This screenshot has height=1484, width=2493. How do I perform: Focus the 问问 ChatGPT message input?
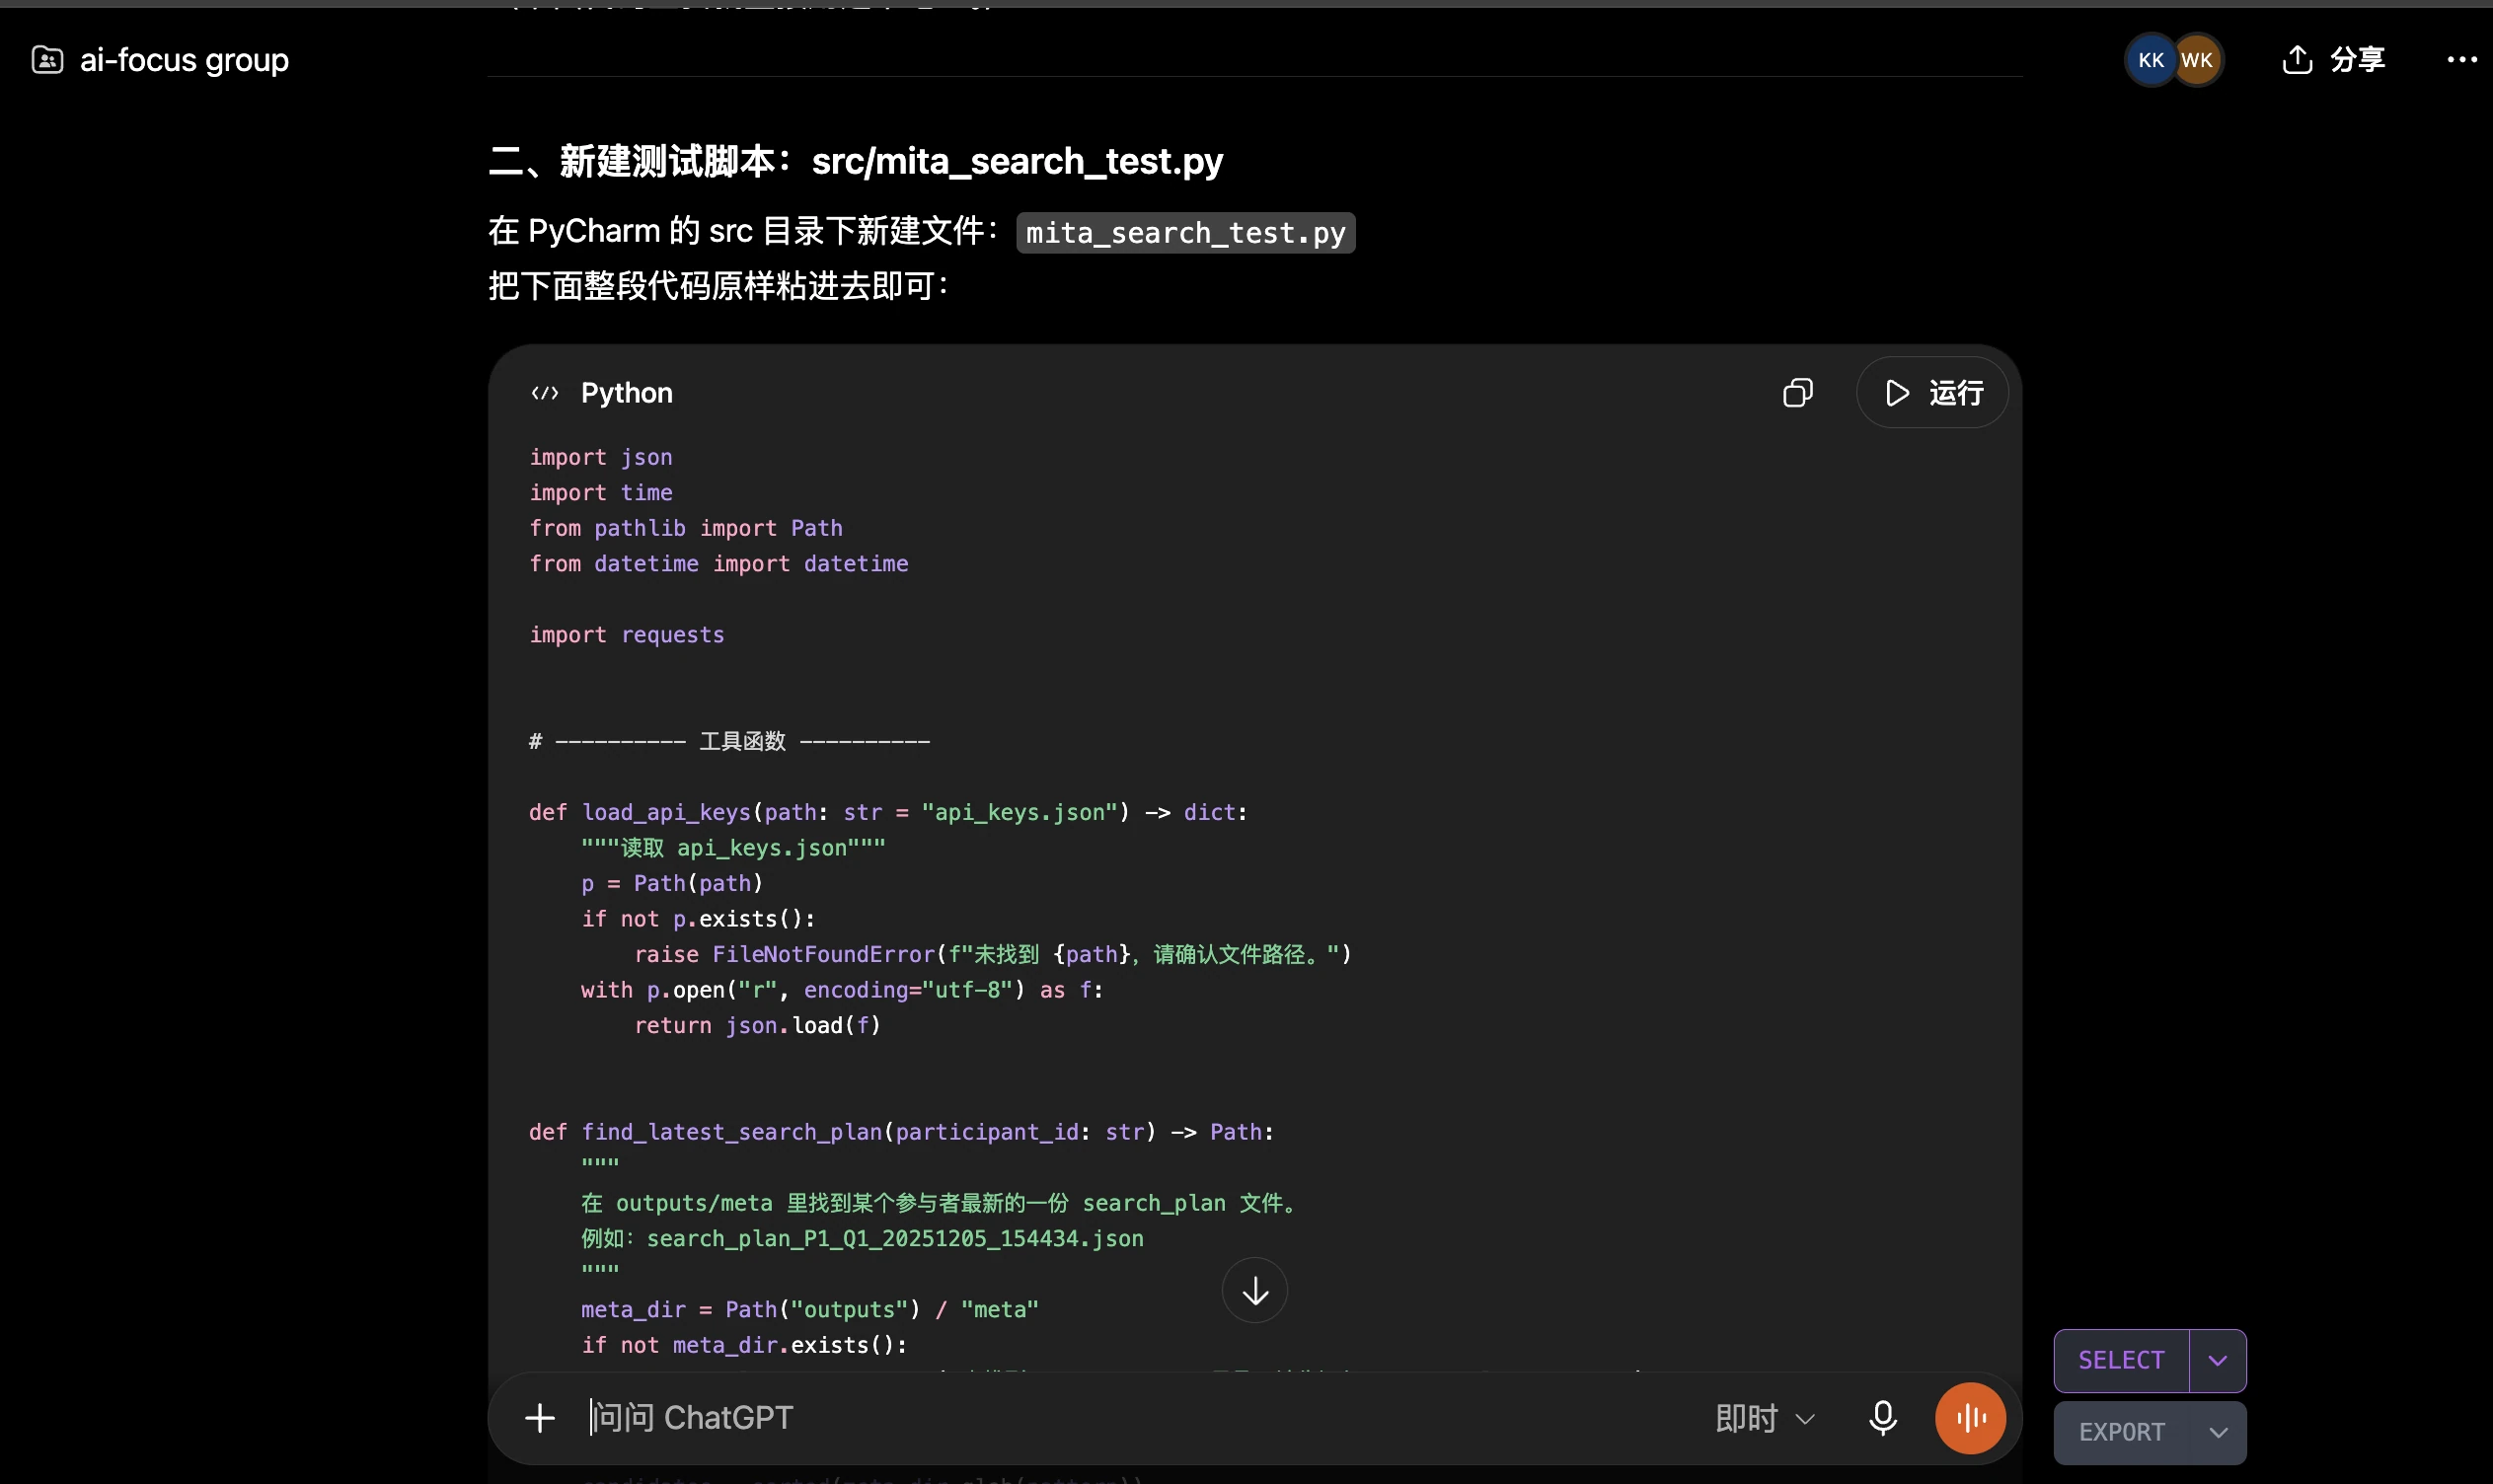click(x=1140, y=1418)
